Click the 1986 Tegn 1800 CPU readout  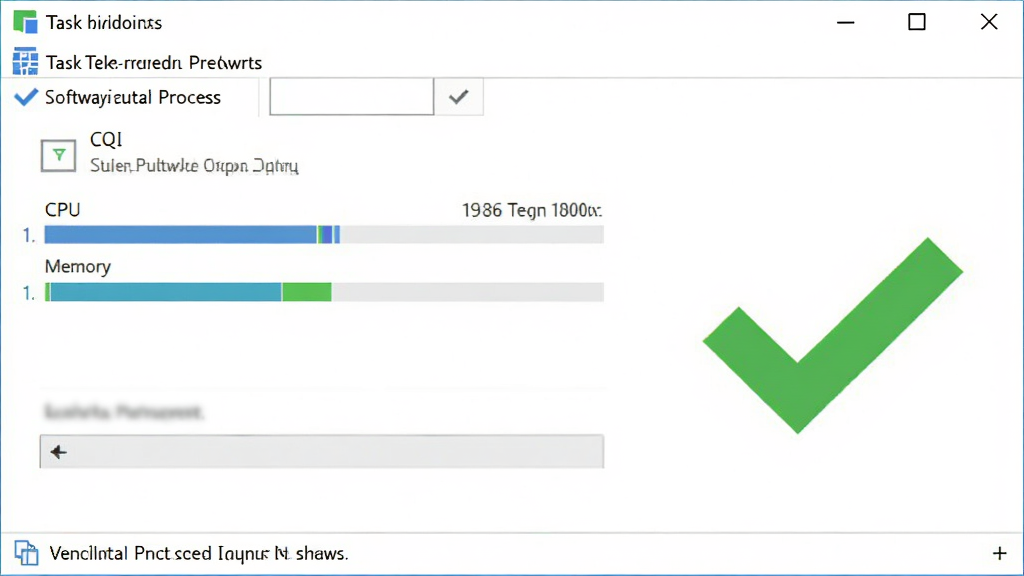[532, 210]
